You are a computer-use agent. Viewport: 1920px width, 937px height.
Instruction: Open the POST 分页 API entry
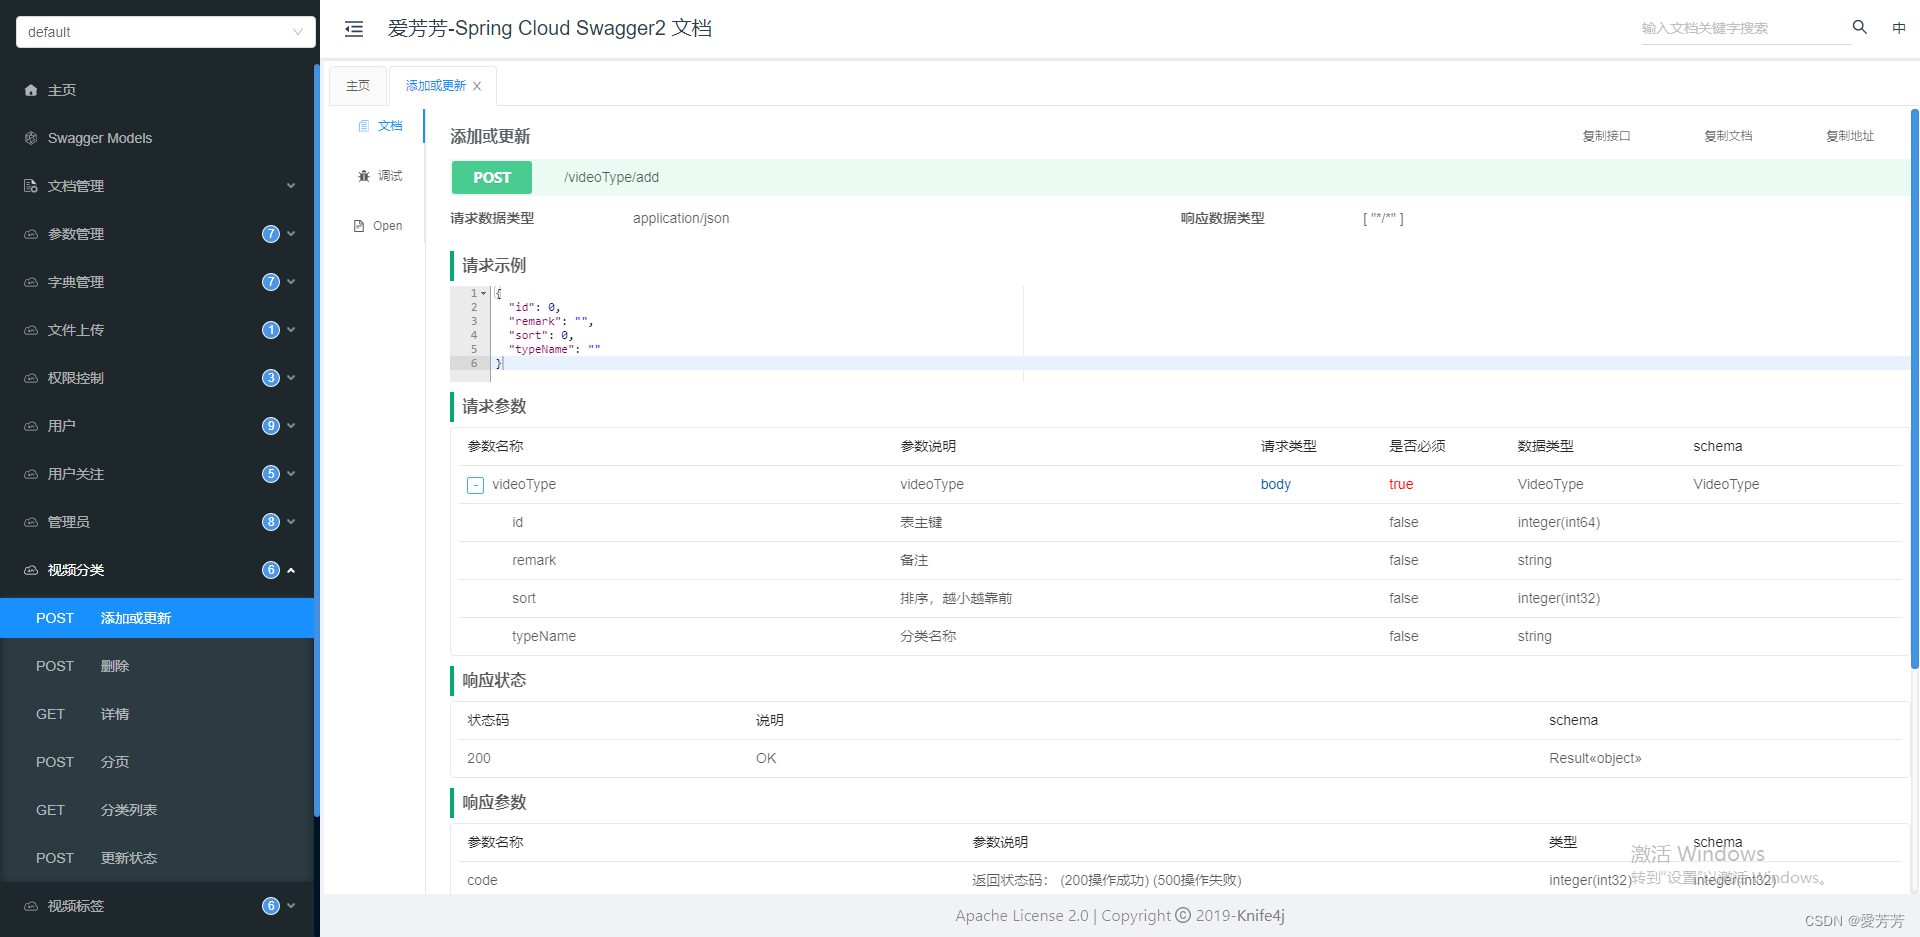pyautogui.click(x=158, y=762)
